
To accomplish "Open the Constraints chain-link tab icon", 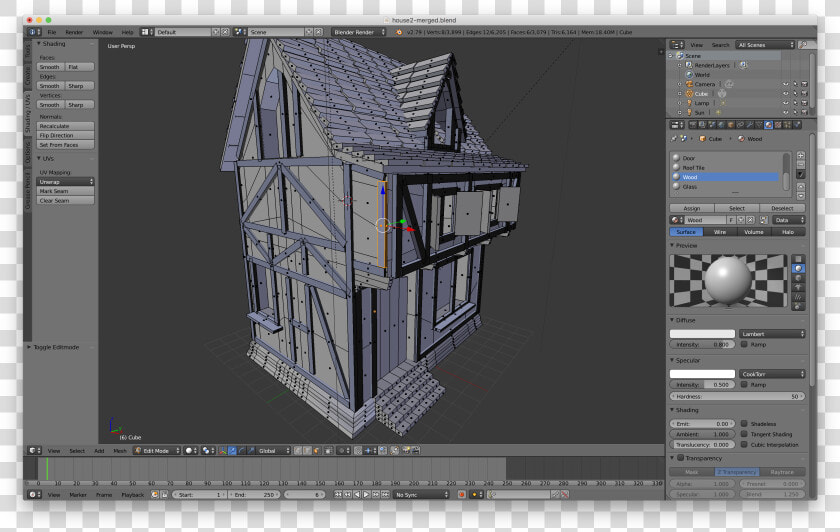I will (x=740, y=125).
